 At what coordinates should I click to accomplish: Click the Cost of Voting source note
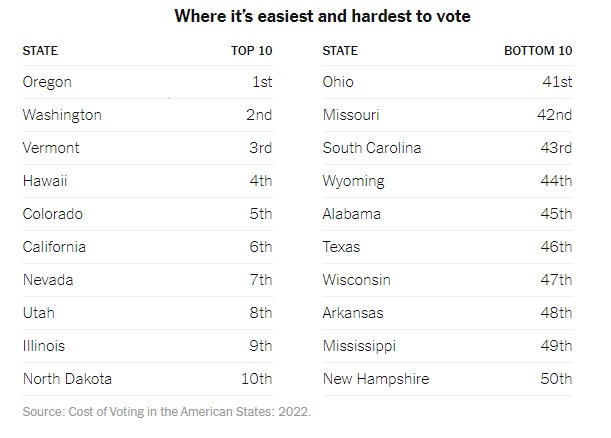(167, 410)
